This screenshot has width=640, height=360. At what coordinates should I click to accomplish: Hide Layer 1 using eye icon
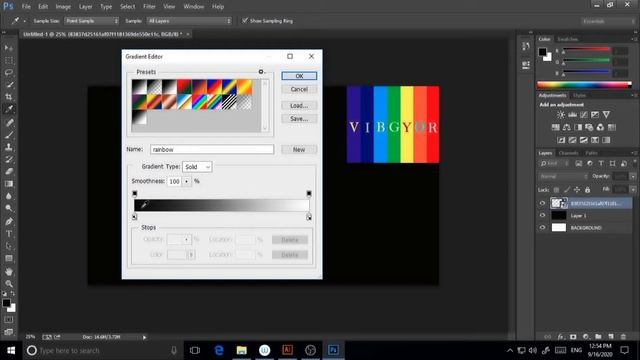click(542, 216)
